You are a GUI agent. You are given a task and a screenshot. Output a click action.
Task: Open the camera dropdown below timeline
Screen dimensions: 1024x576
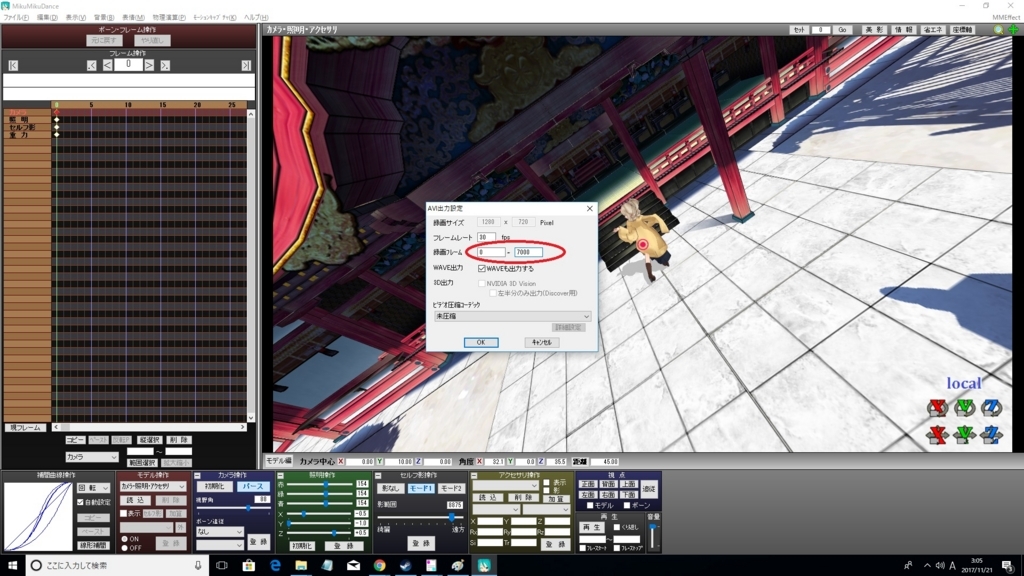pos(91,457)
